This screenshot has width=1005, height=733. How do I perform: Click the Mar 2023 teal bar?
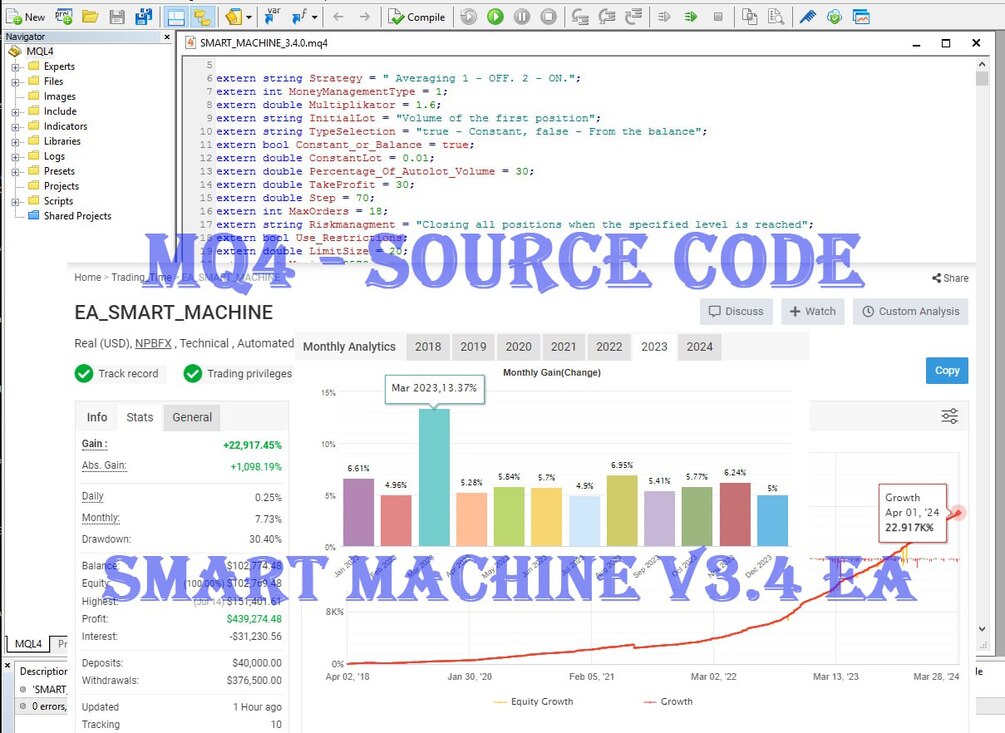(x=434, y=477)
